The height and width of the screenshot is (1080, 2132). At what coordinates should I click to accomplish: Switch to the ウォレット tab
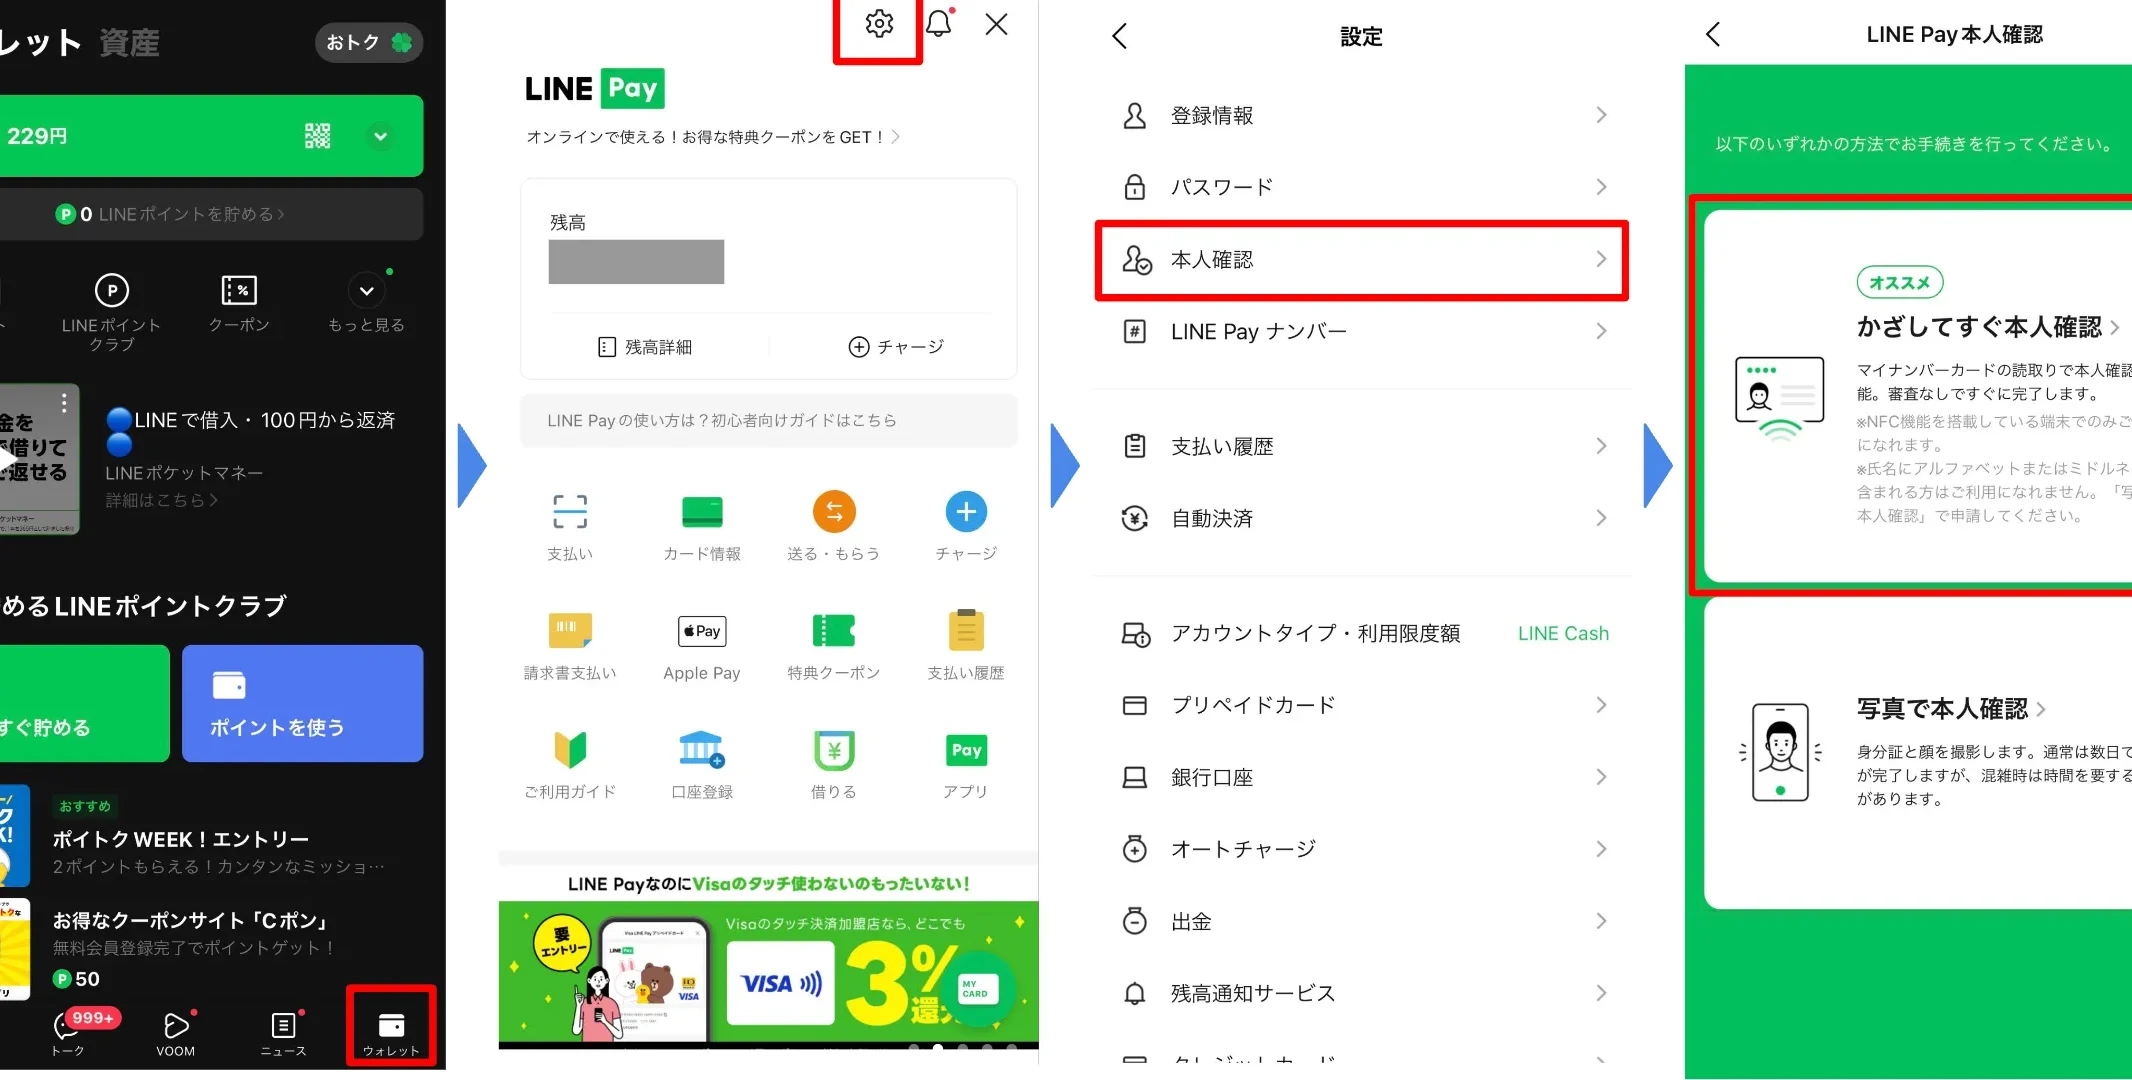pyautogui.click(x=391, y=1034)
